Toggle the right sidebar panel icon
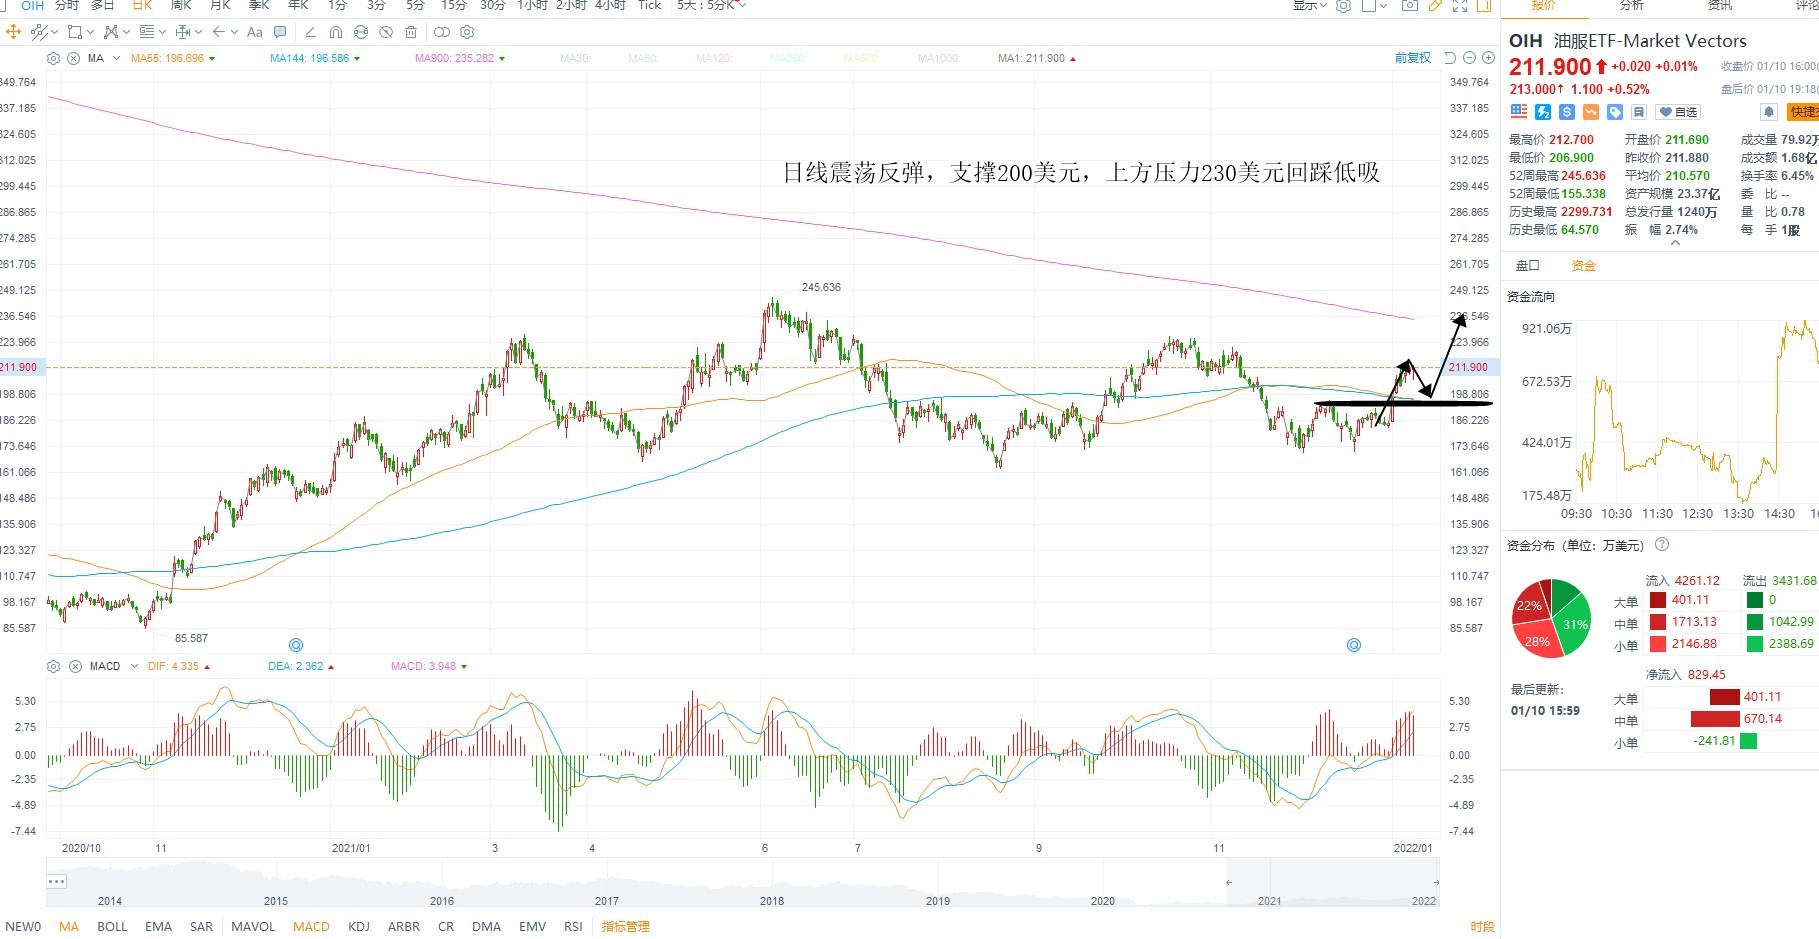The image size is (1819, 939). tap(1484, 5)
